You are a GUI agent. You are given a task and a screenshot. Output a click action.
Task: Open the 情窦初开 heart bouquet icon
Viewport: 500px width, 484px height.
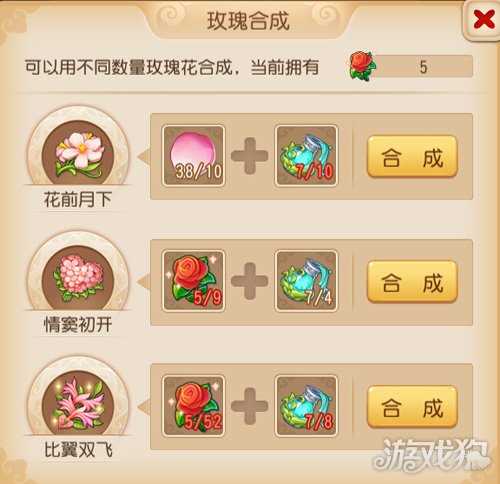pyautogui.click(x=78, y=277)
